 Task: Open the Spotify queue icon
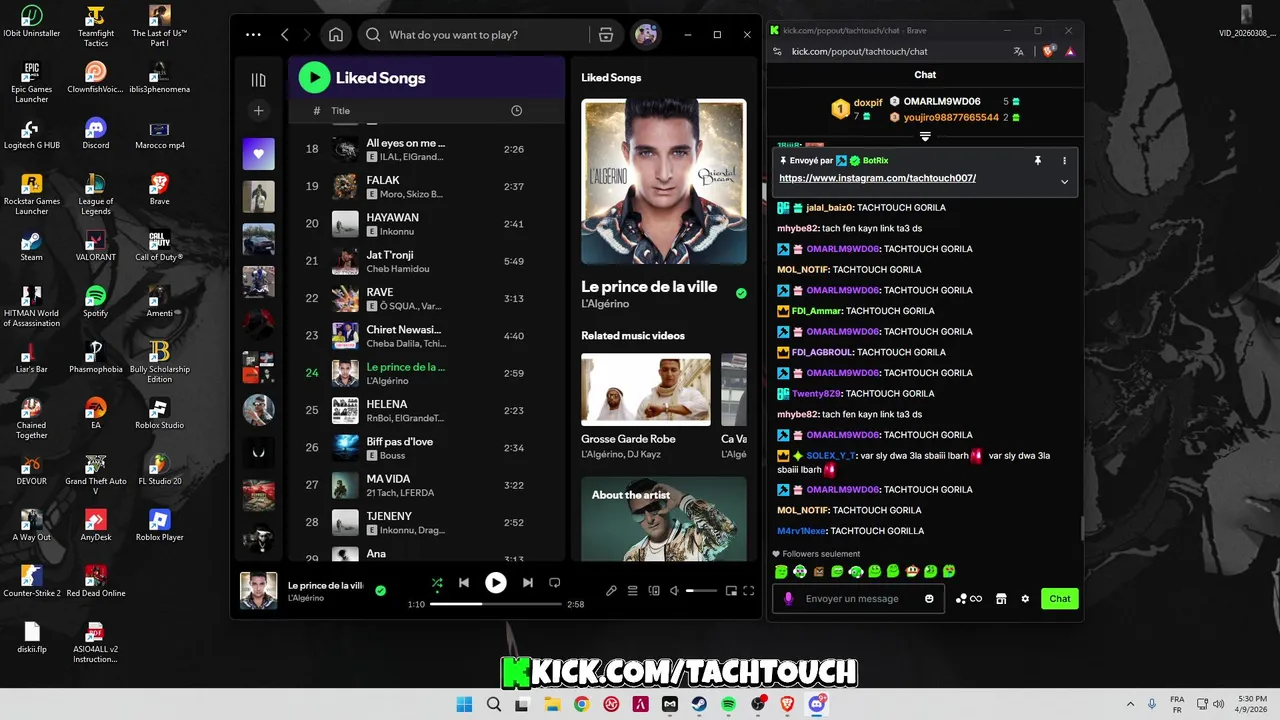point(632,591)
